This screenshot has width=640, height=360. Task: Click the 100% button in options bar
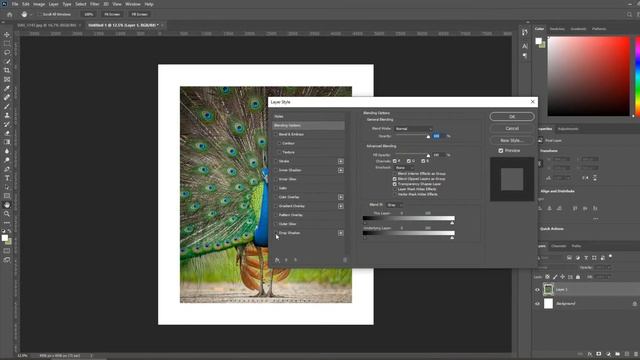[x=89, y=14]
